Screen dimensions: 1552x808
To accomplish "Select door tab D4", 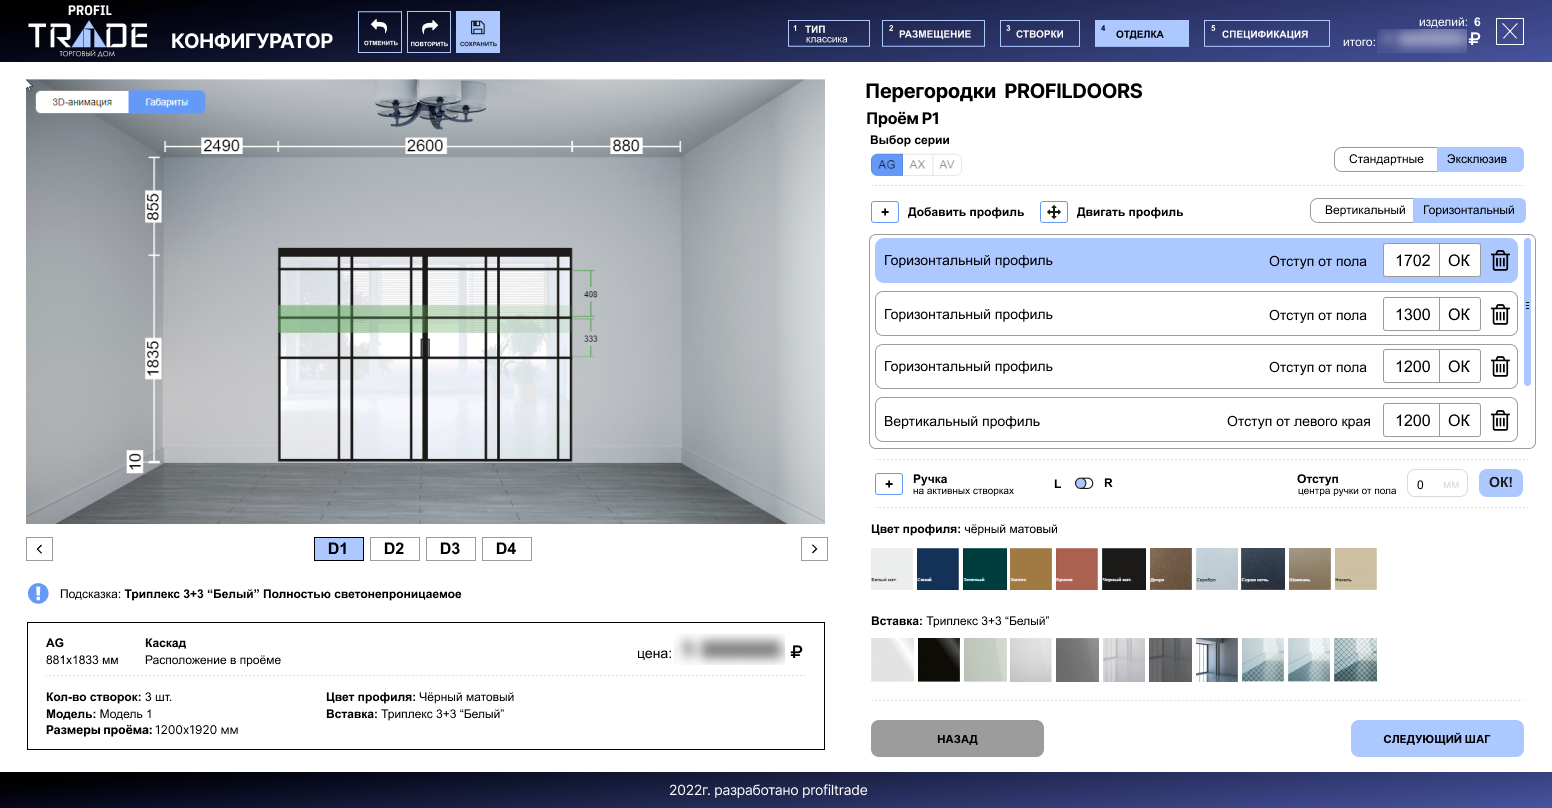I will pyautogui.click(x=506, y=549).
